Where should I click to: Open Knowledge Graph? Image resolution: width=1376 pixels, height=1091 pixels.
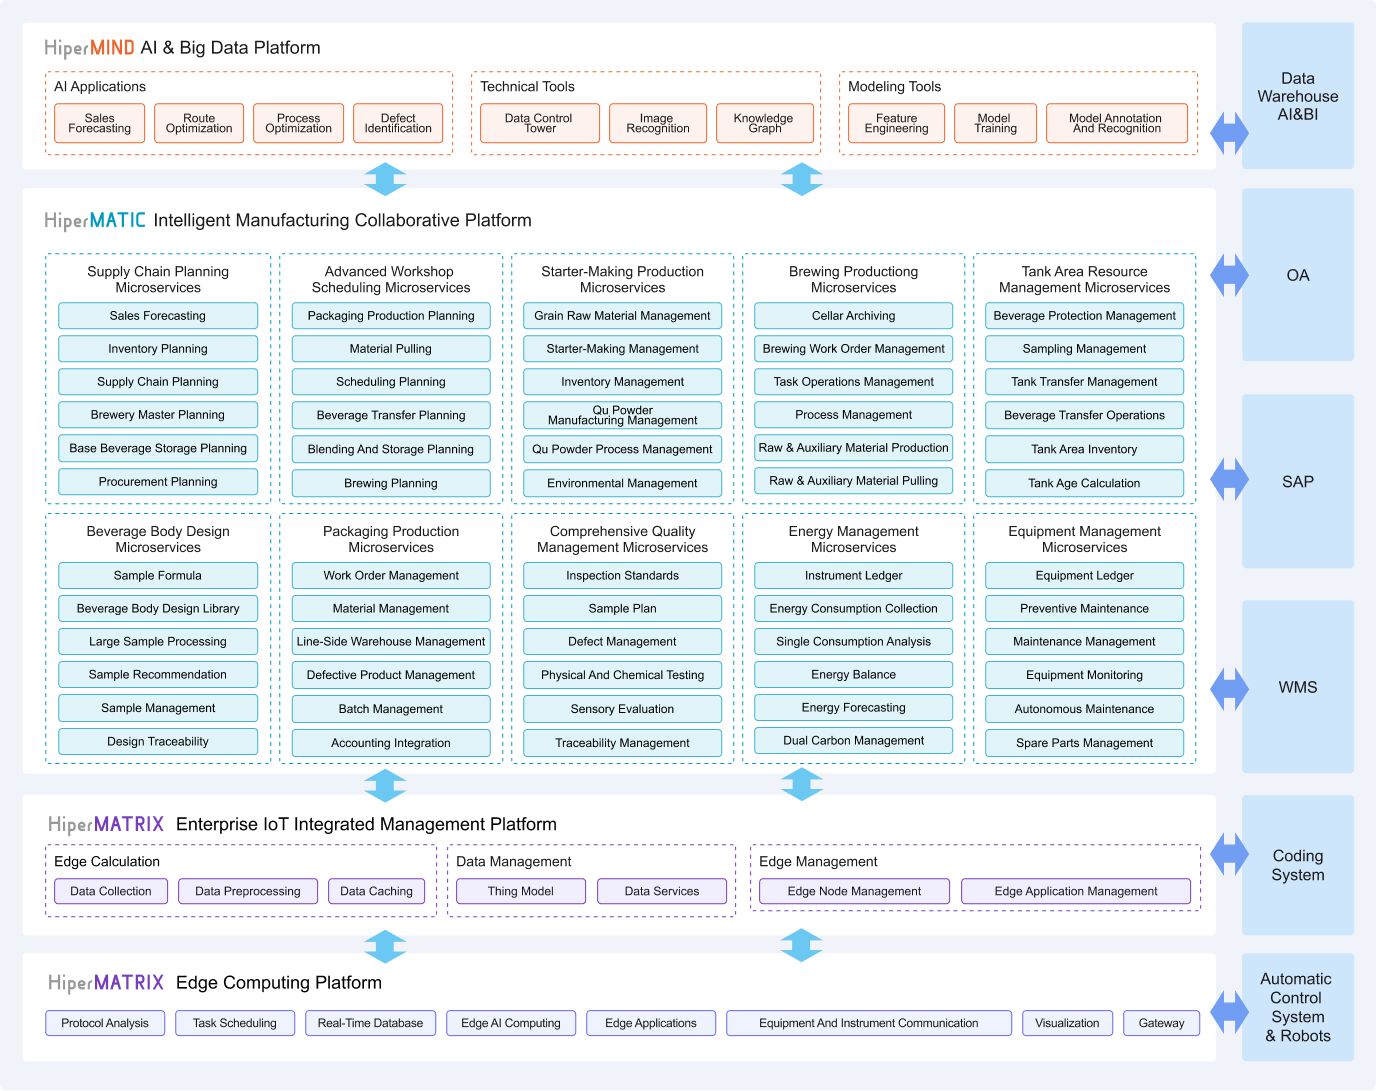765,123
